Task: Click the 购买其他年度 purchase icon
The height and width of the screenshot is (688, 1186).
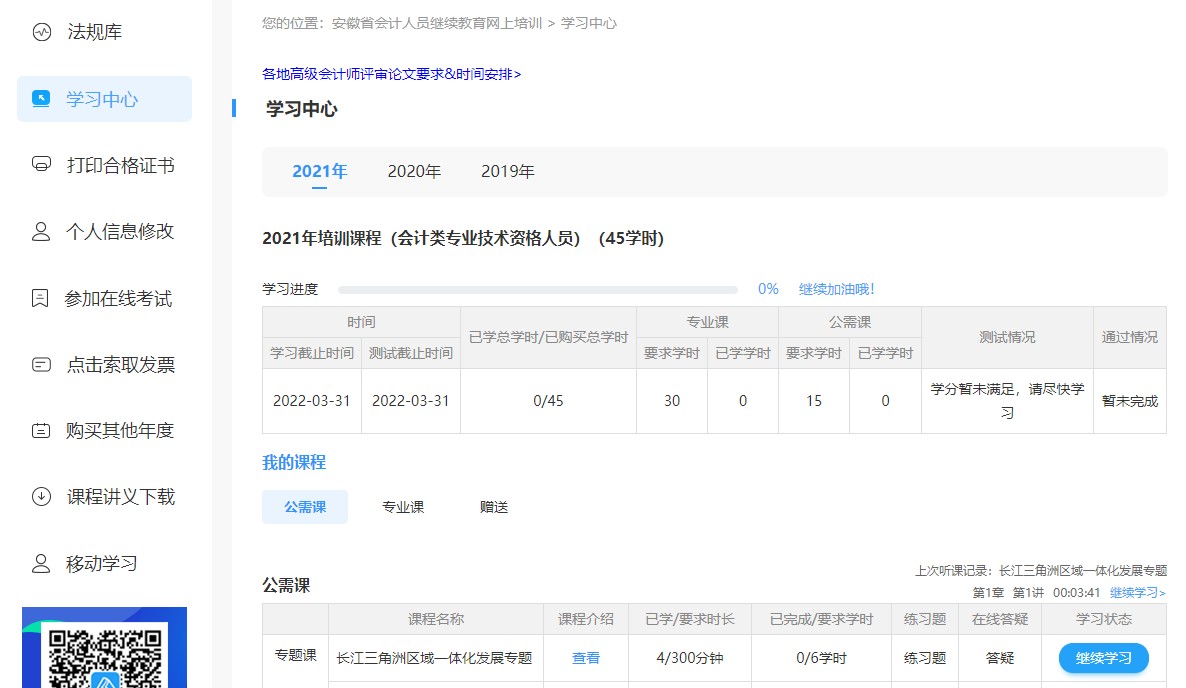Action: [x=41, y=430]
